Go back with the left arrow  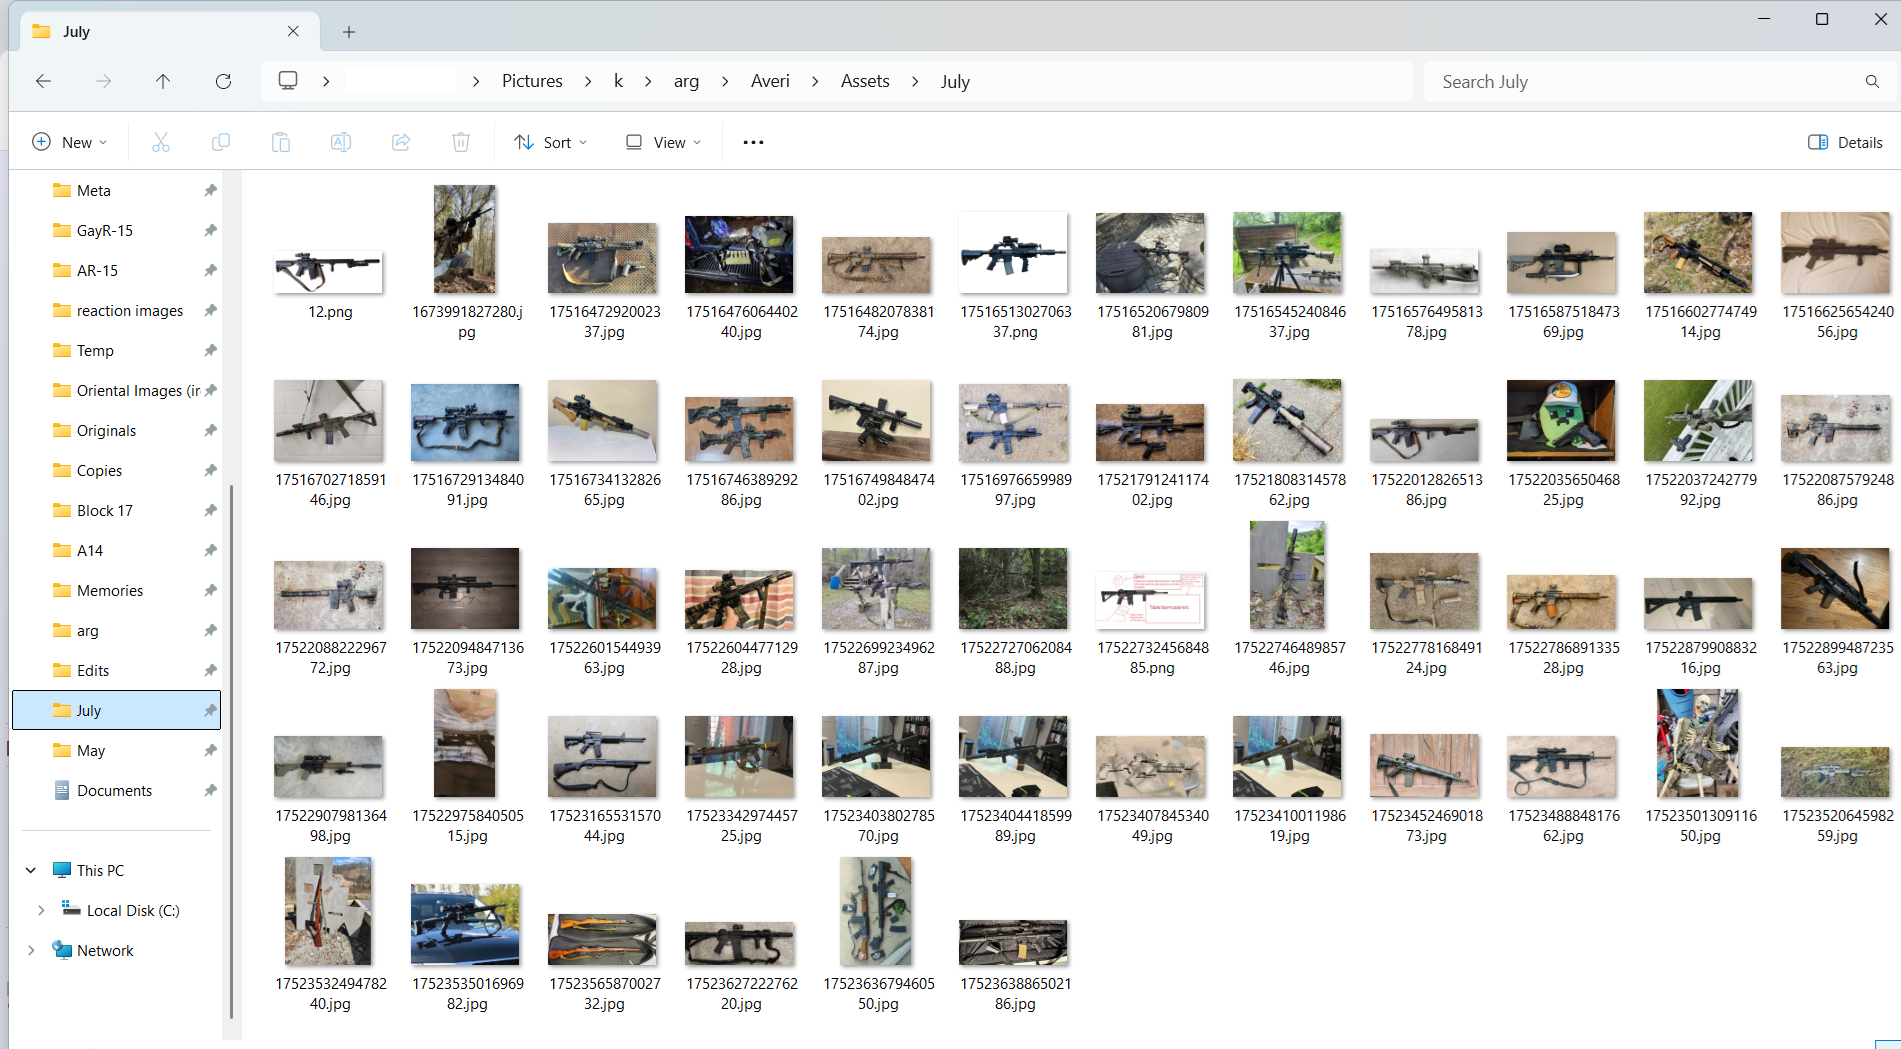coord(43,81)
